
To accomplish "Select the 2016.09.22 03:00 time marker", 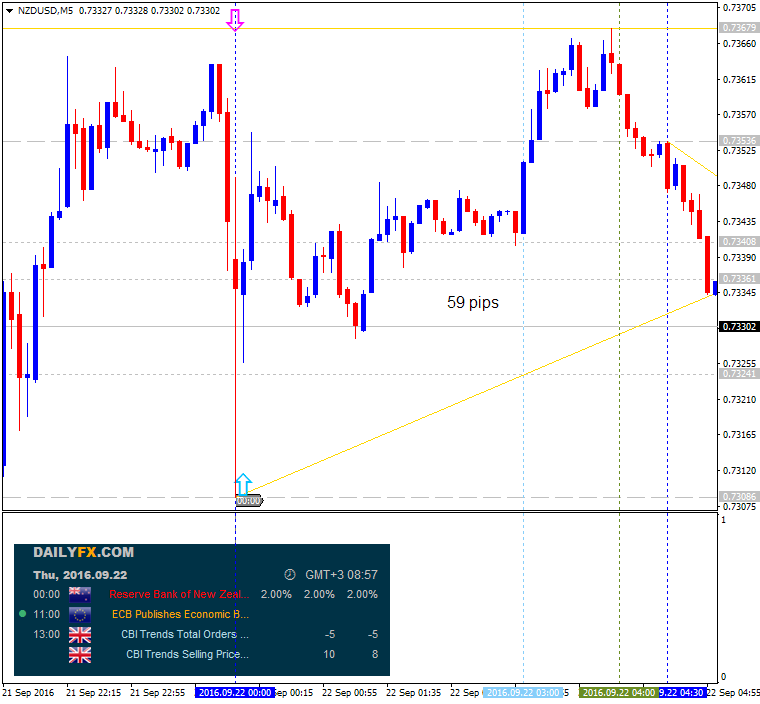I will point(523,693).
